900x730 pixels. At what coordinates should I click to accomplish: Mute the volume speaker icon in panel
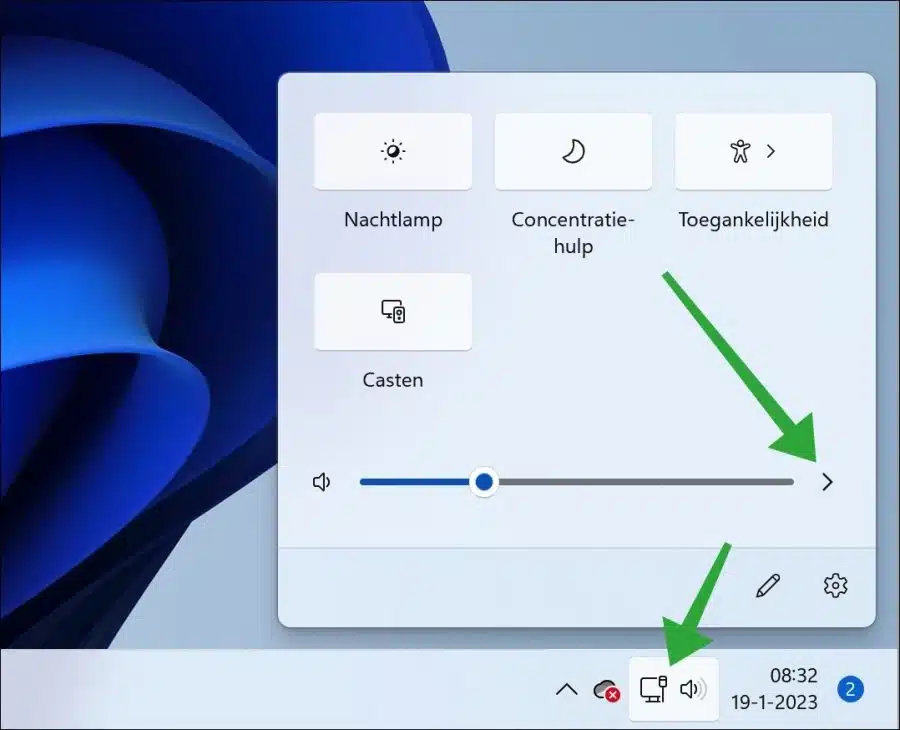(321, 482)
